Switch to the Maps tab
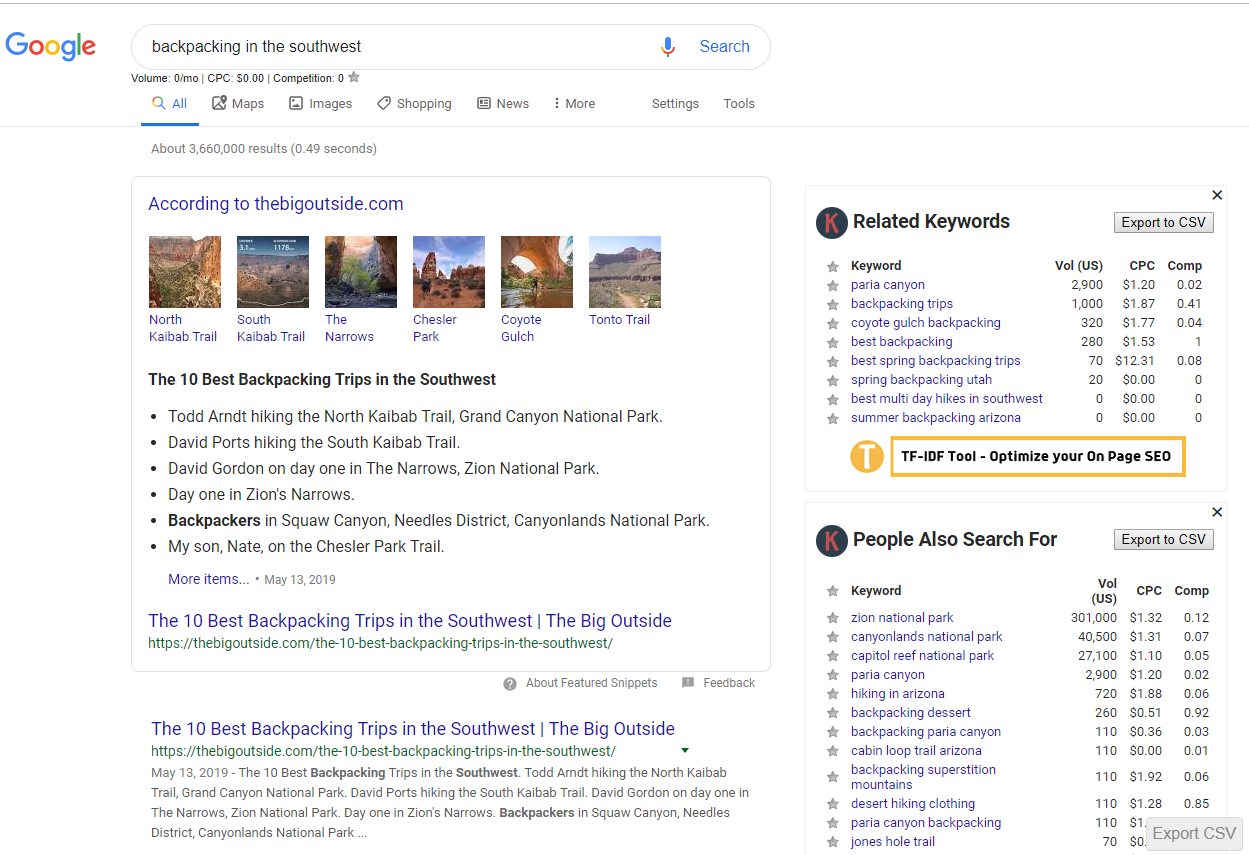Image resolution: width=1249 pixels, height=855 pixels. pos(238,104)
